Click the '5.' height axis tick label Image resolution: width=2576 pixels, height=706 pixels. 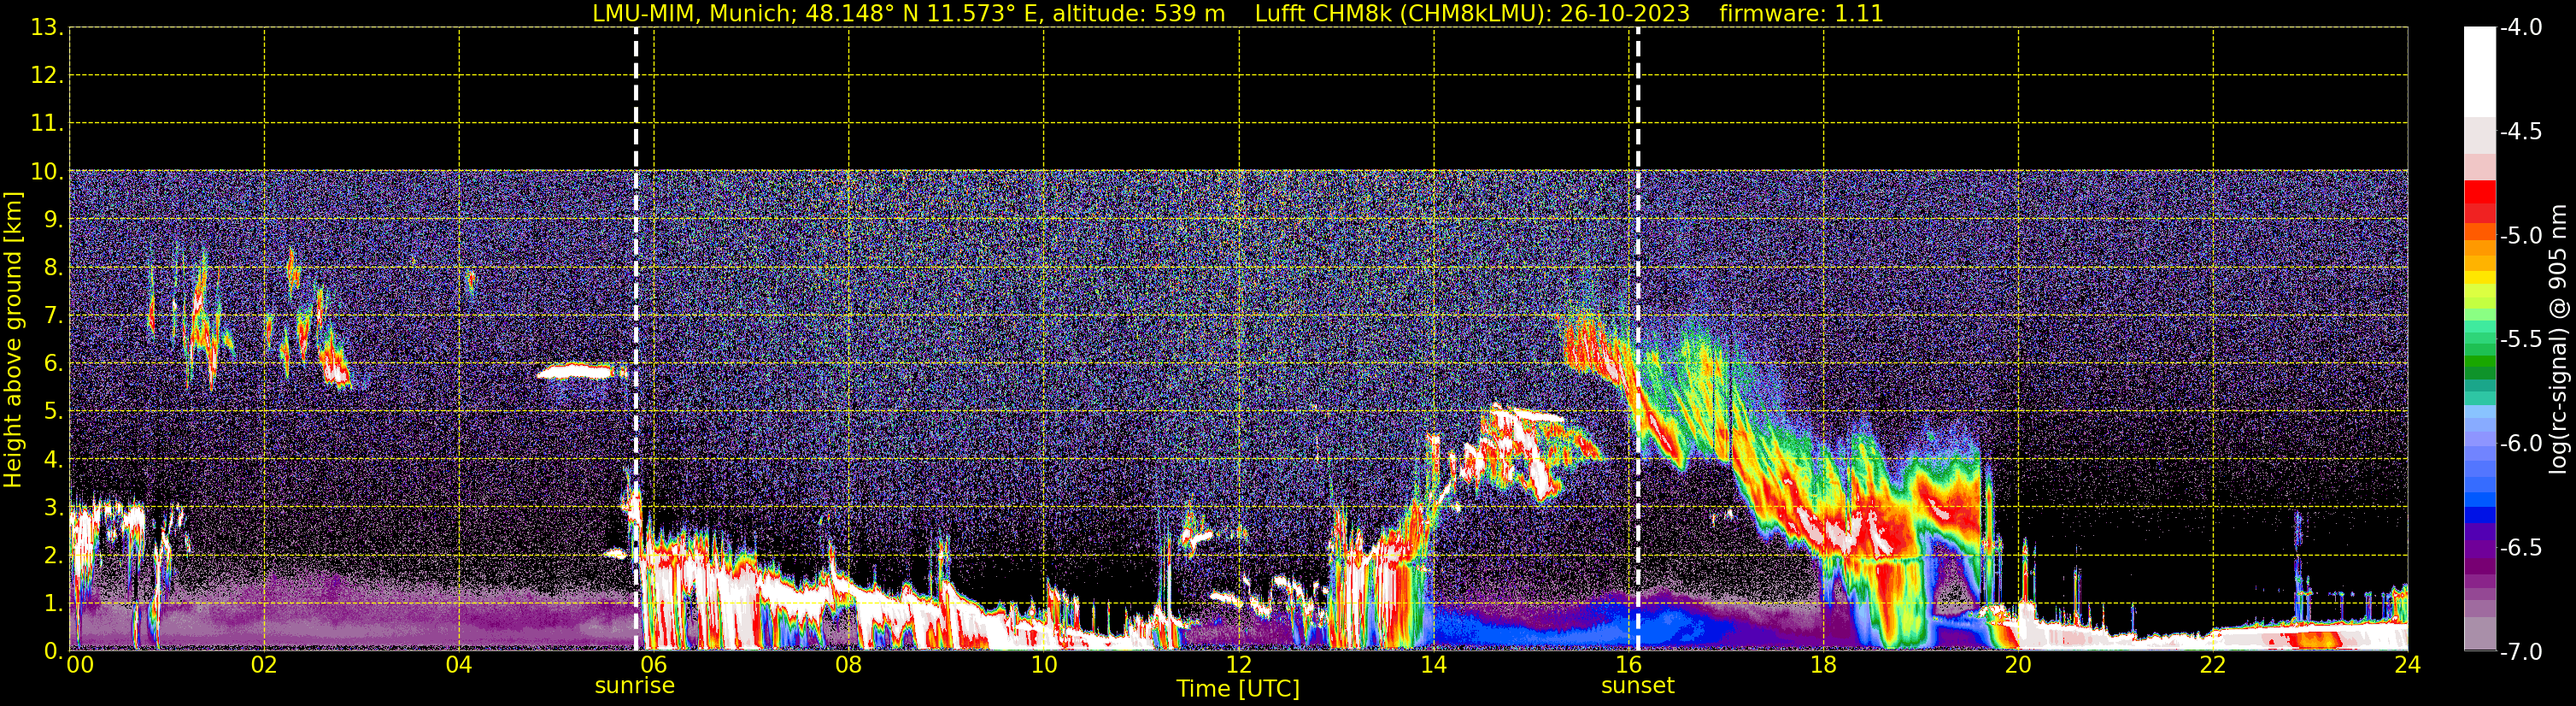[54, 412]
